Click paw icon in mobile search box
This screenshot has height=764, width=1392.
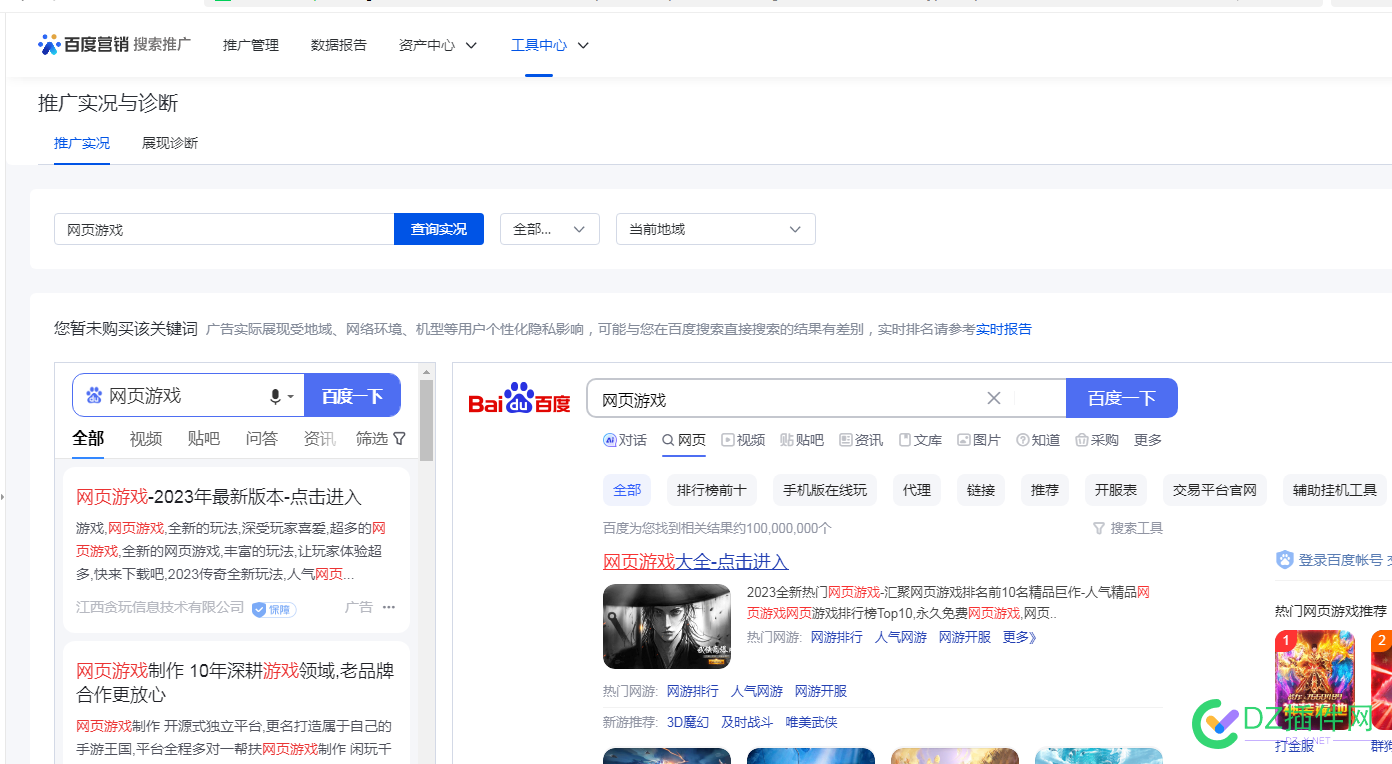[94, 396]
